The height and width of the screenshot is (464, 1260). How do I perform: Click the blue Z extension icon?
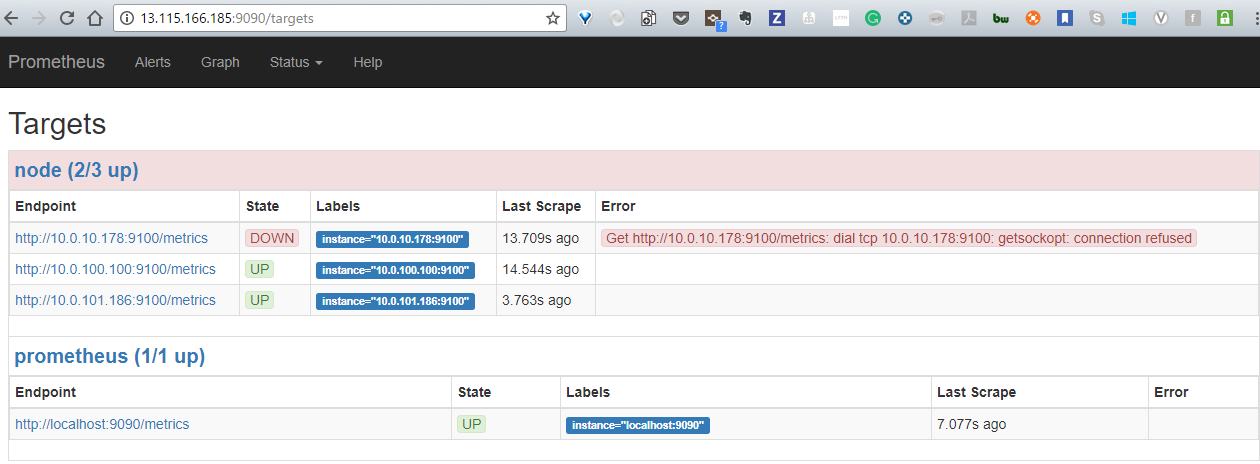pyautogui.click(x=777, y=18)
